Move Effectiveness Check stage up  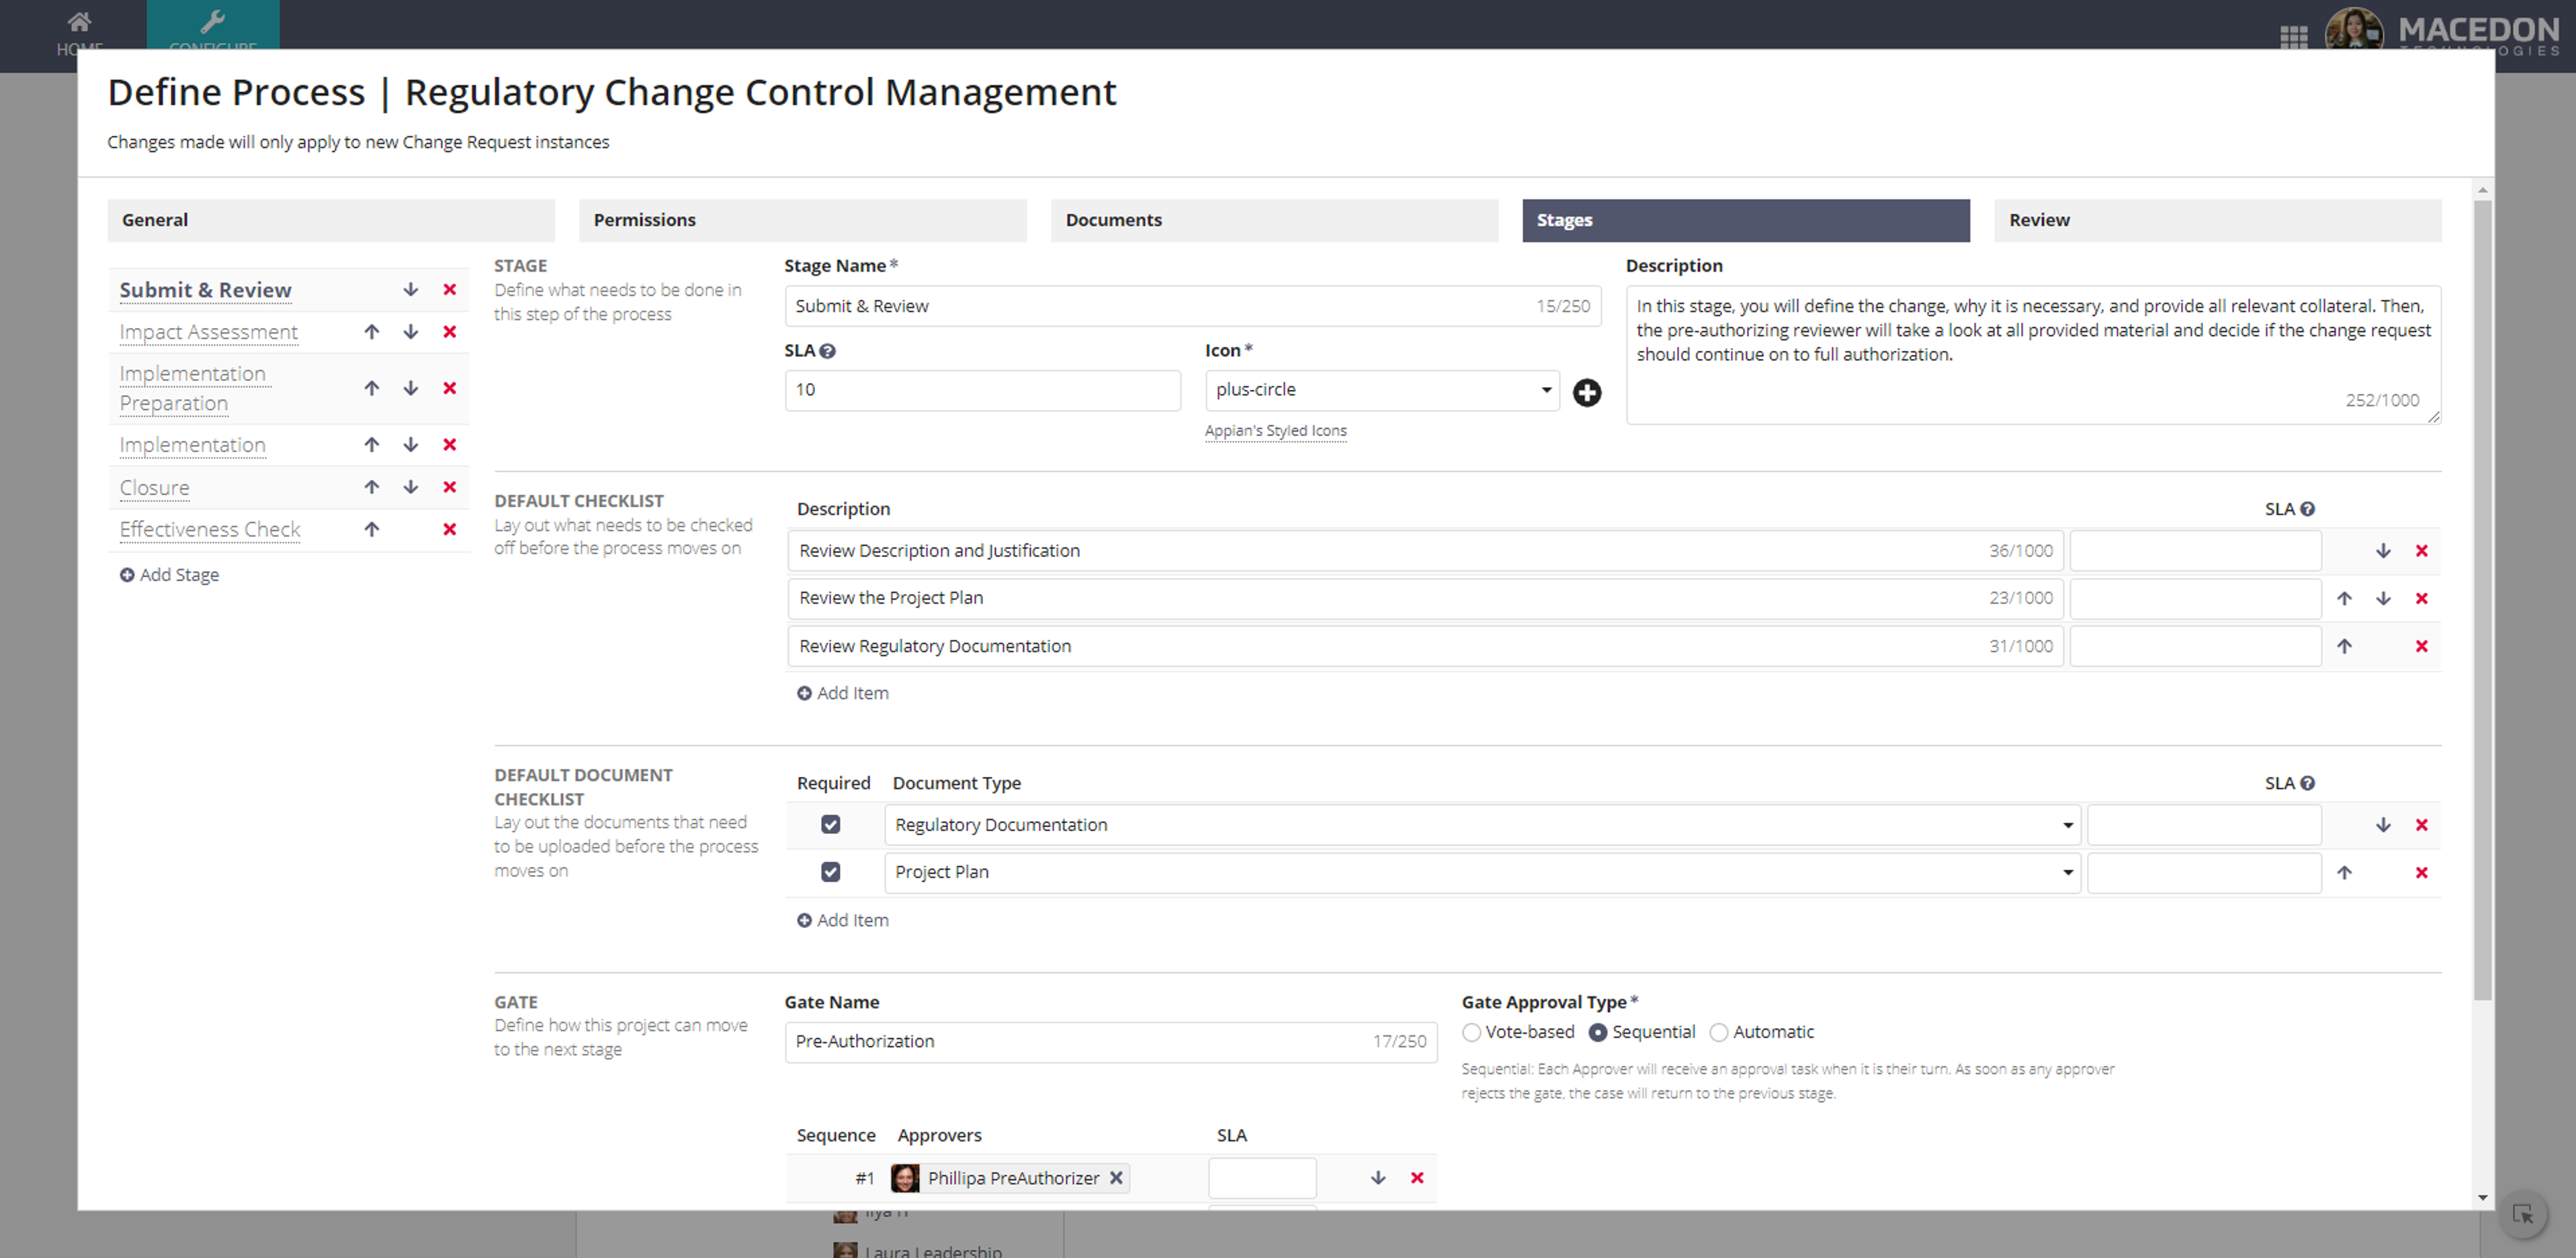click(372, 530)
